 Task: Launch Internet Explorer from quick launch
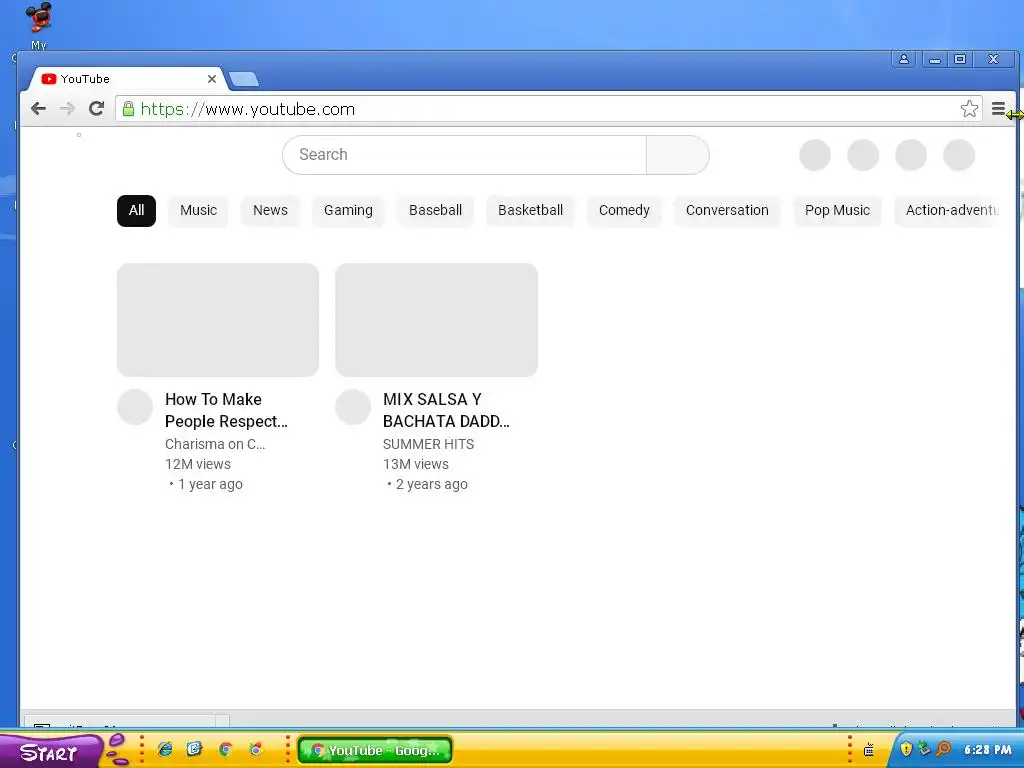click(x=165, y=749)
